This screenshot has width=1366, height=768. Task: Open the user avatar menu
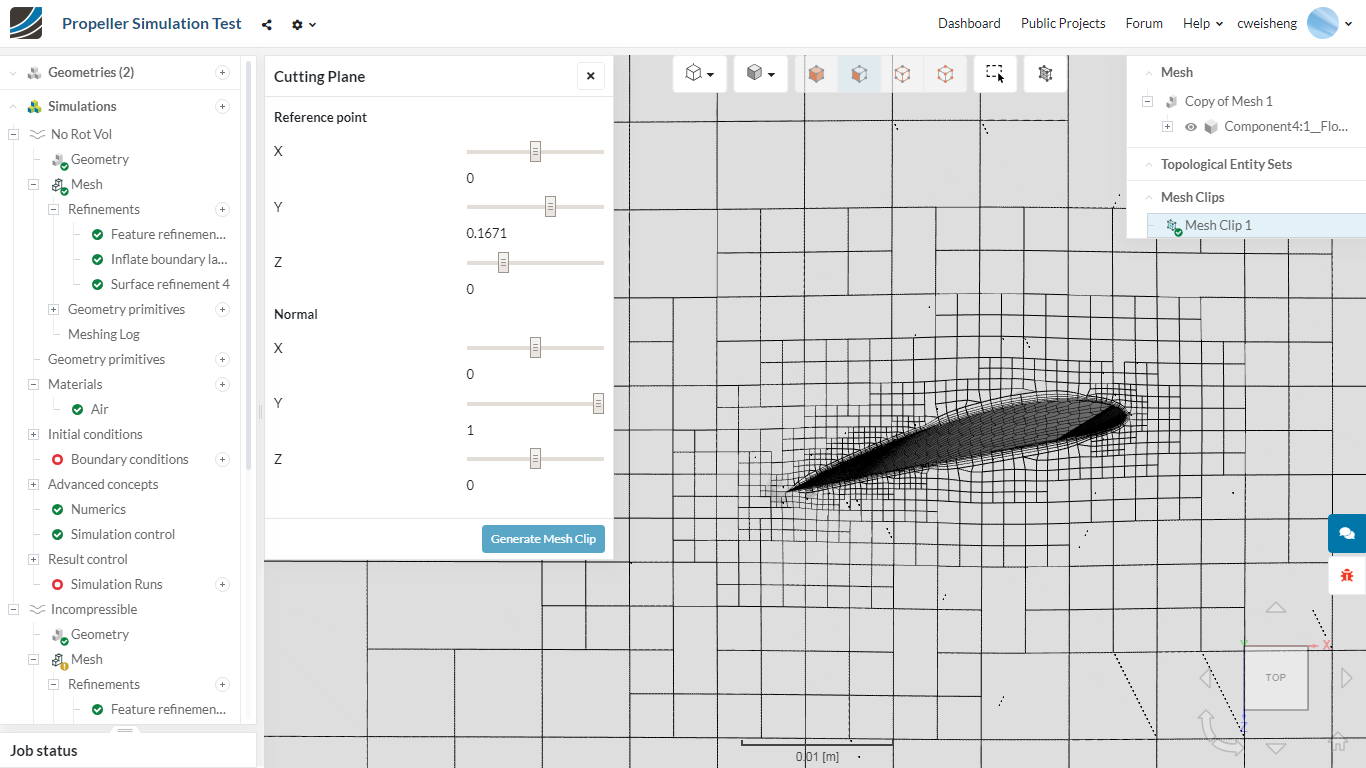(1329, 23)
